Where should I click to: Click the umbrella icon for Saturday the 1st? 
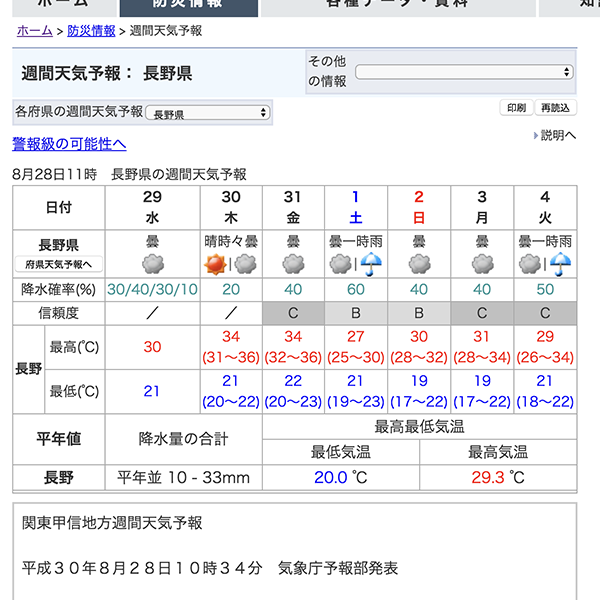pos(371,264)
